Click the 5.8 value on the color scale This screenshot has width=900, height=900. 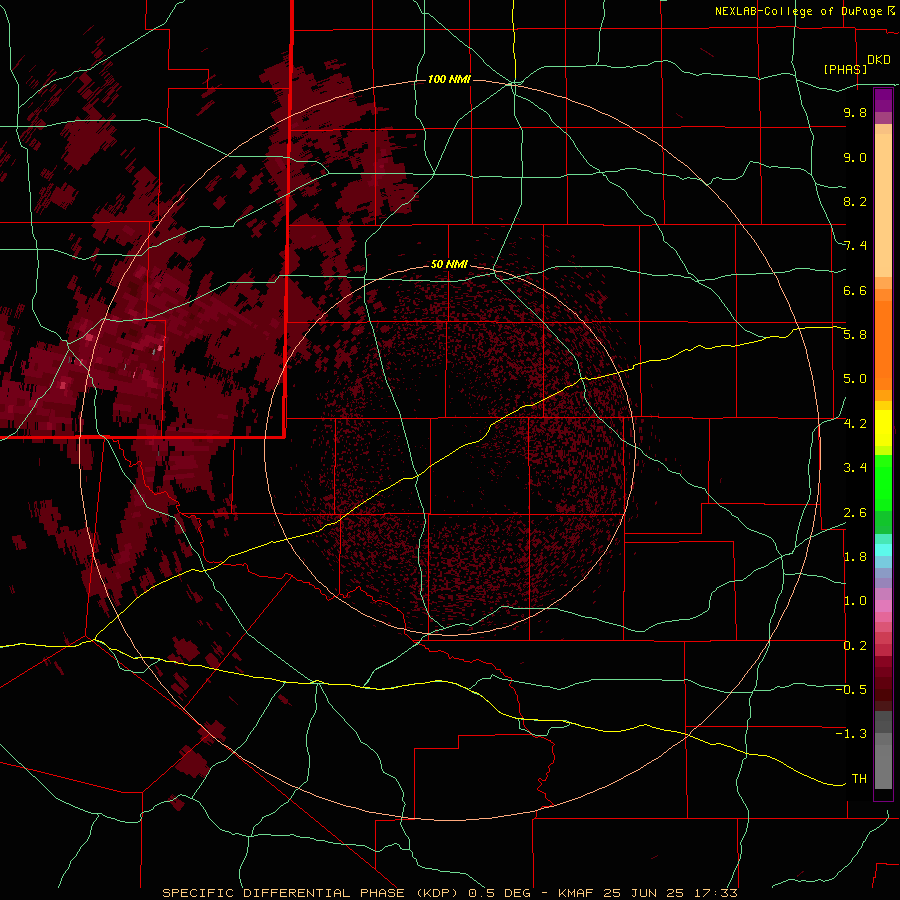[855, 335]
